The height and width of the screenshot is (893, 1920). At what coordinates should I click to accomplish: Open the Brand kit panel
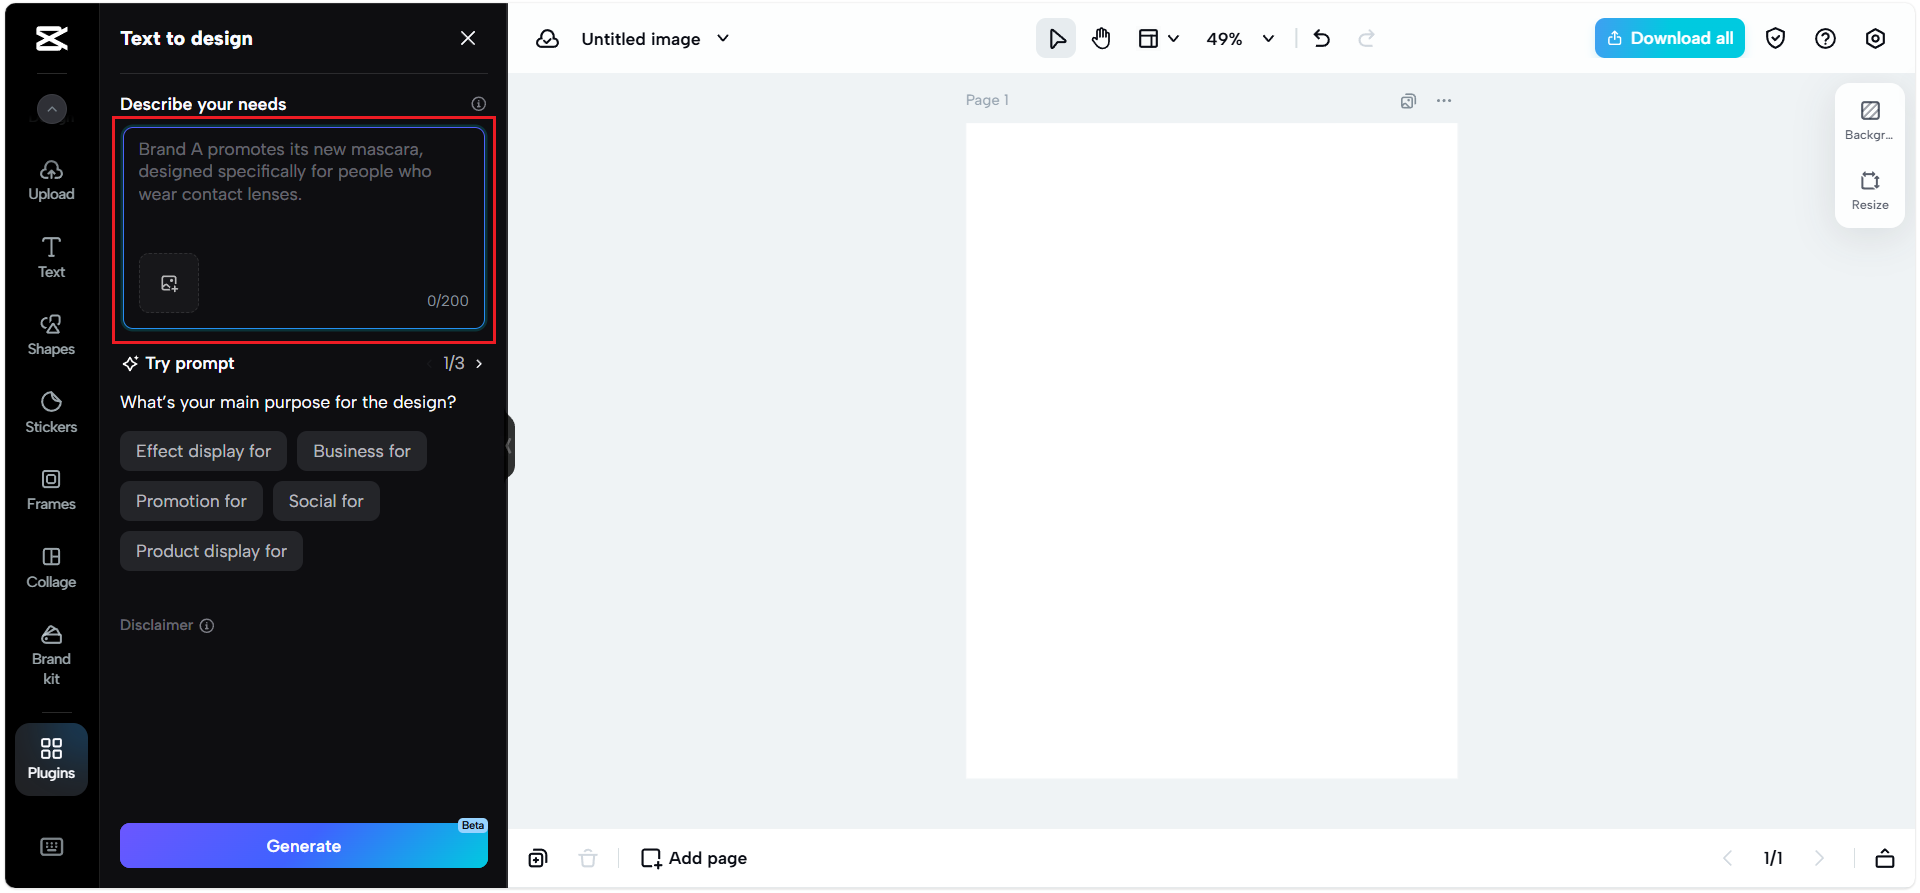pos(51,655)
